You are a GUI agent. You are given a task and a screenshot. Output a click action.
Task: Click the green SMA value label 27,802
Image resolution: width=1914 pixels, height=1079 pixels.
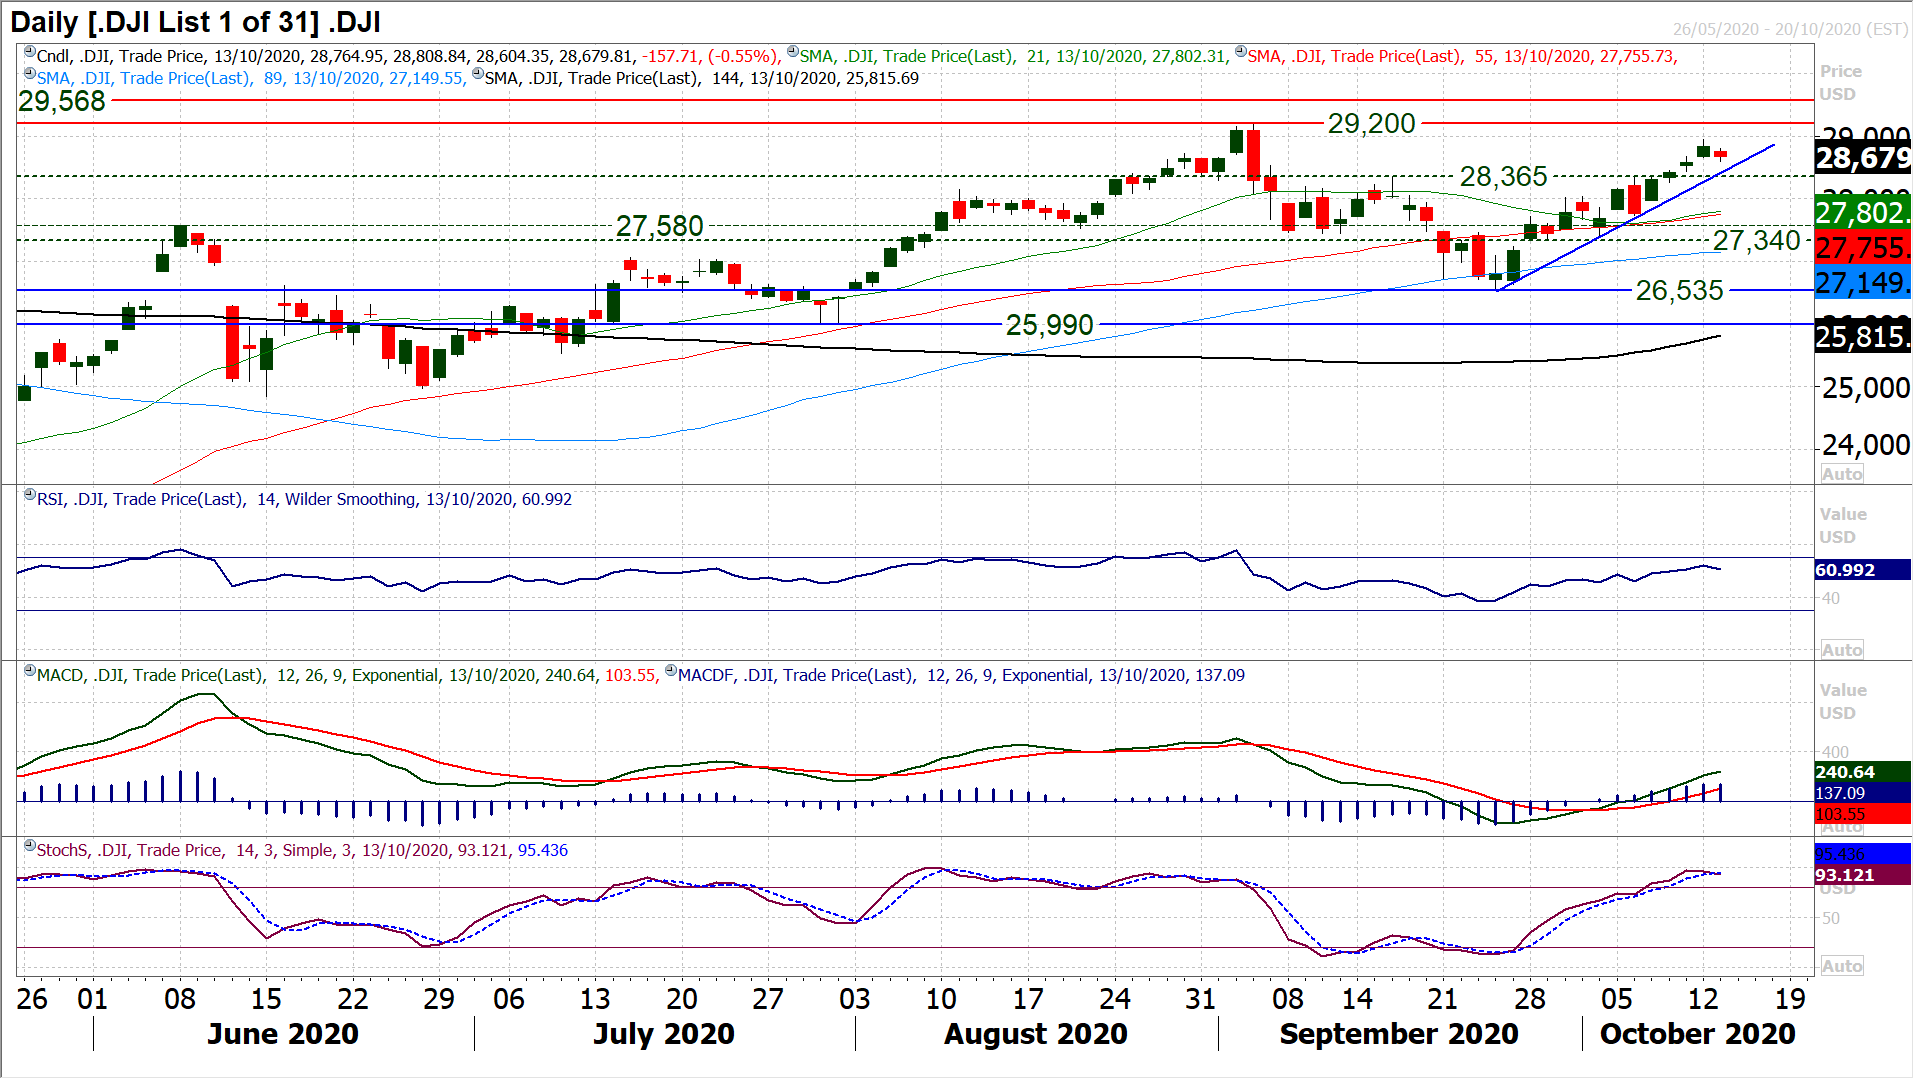point(1863,212)
